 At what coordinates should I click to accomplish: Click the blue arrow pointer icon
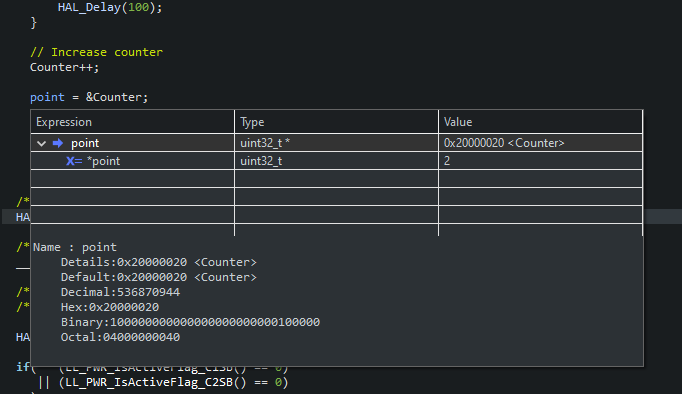58,143
